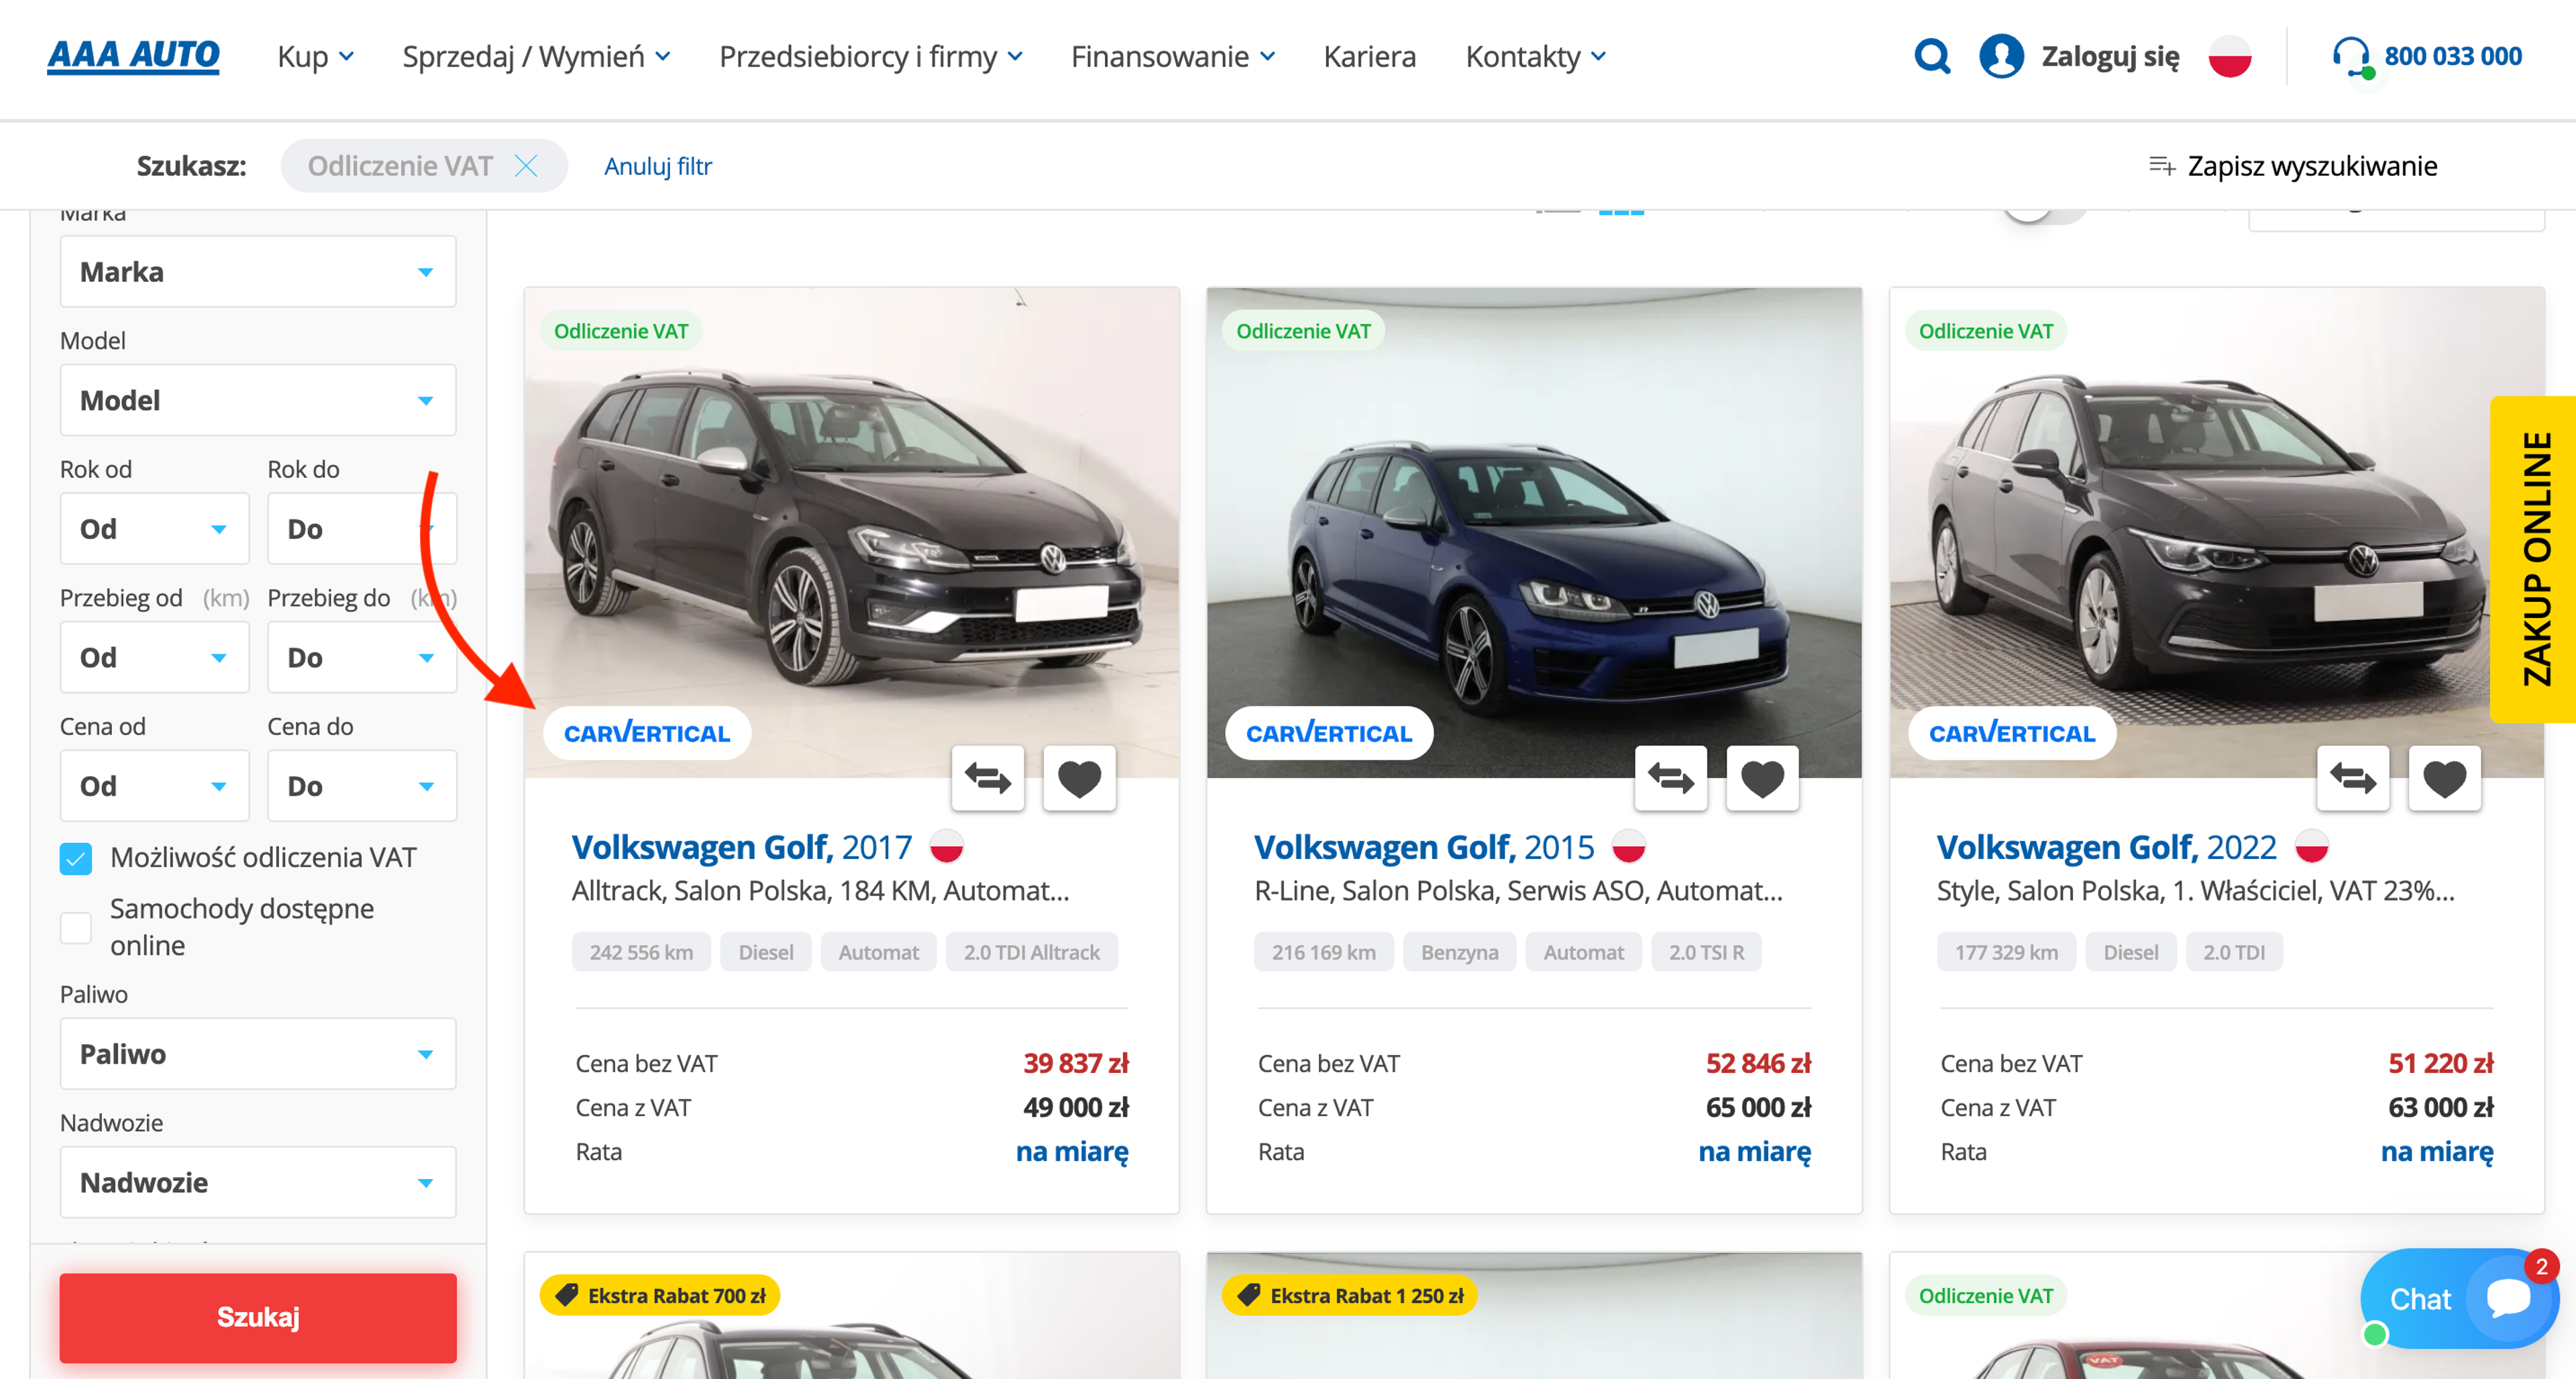The width and height of the screenshot is (2576, 1379).
Task: Expand the Paliwo dropdown
Action: point(257,1053)
